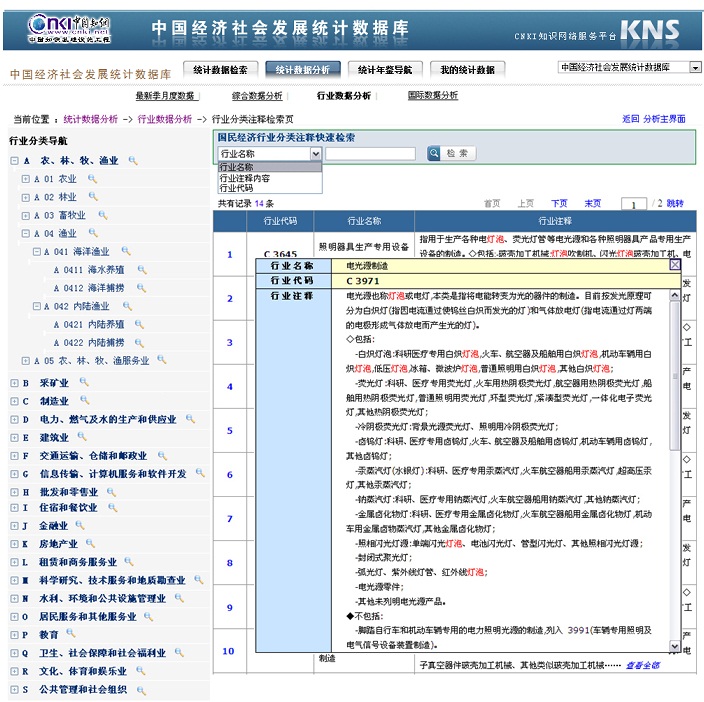Click the magnifier icon beside A 01 农业
Viewport: 704px width, 702px height.
[93, 179]
